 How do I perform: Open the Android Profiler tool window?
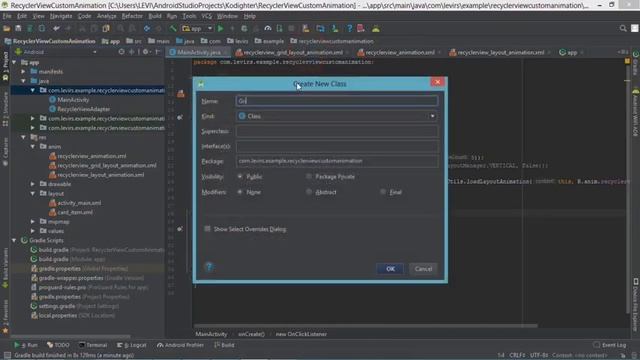click(x=180, y=345)
